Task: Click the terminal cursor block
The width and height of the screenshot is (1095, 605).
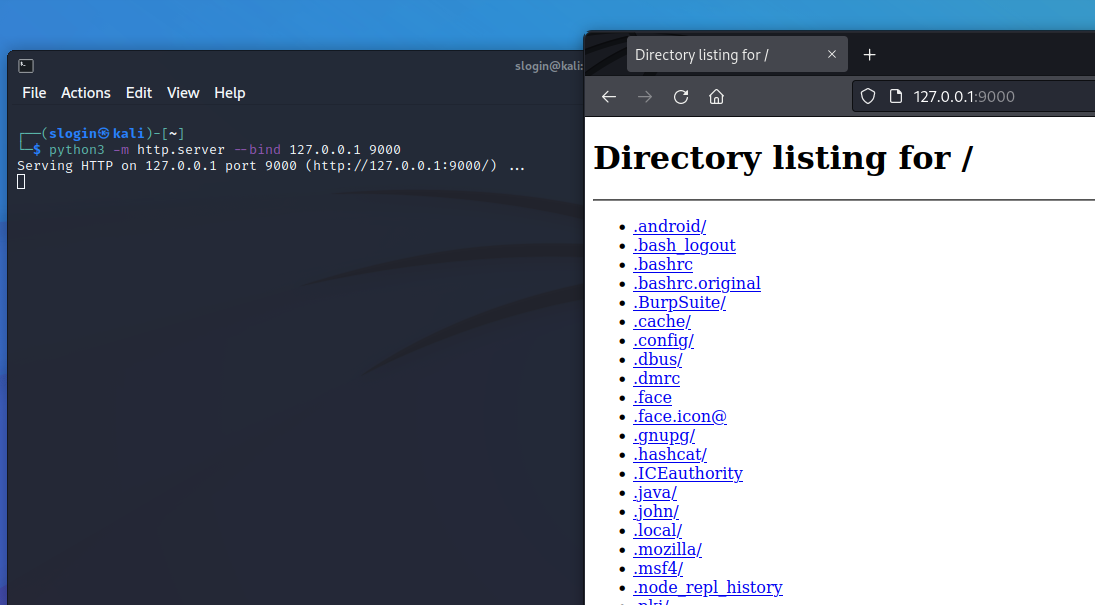Action: tap(21, 182)
